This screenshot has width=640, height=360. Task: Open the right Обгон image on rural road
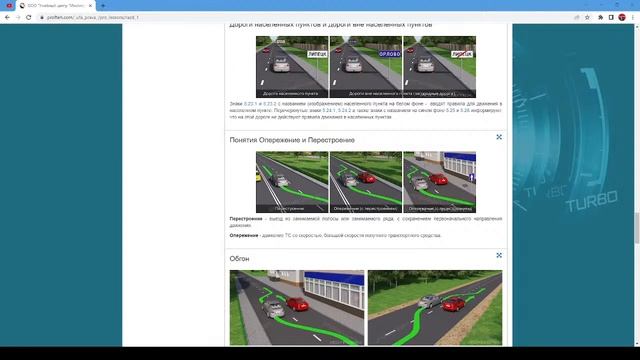coord(435,308)
